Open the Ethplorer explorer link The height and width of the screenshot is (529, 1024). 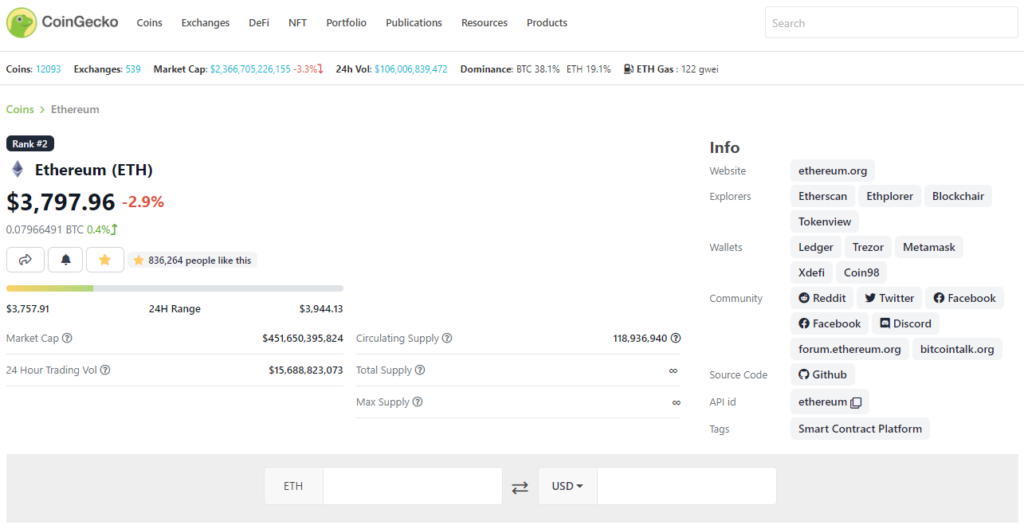point(890,196)
